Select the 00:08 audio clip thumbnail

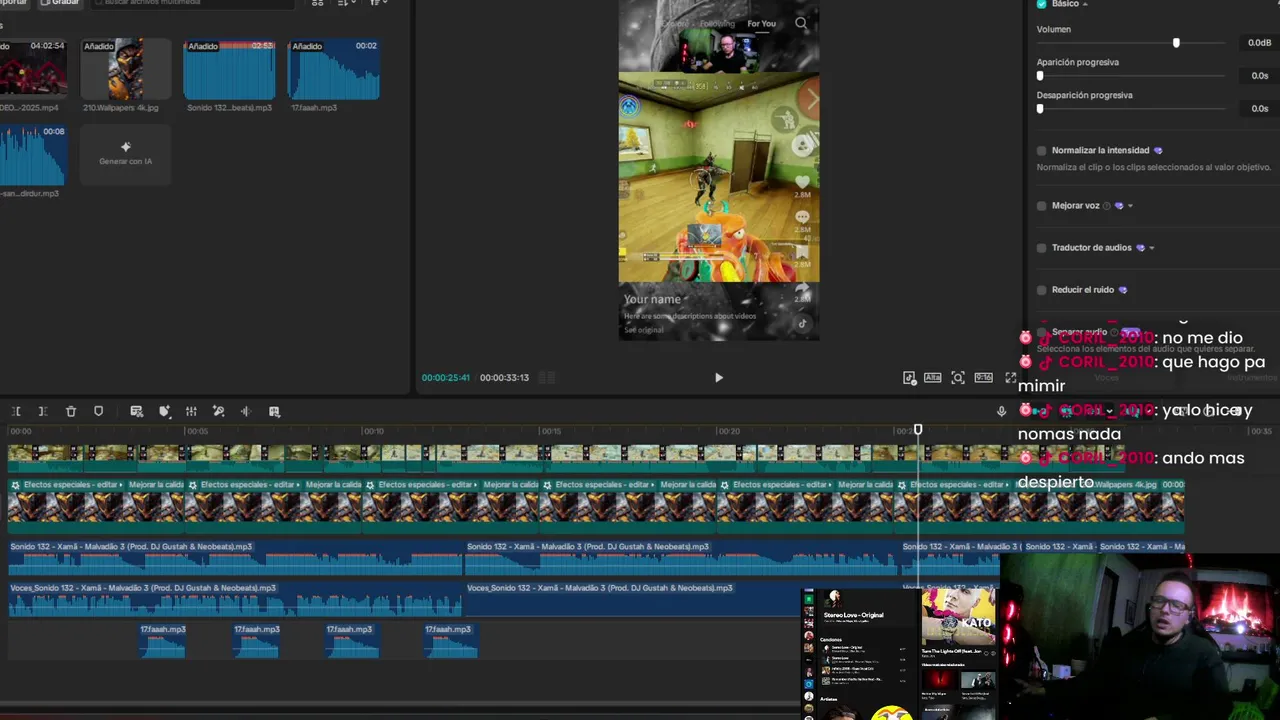pos(33,155)
